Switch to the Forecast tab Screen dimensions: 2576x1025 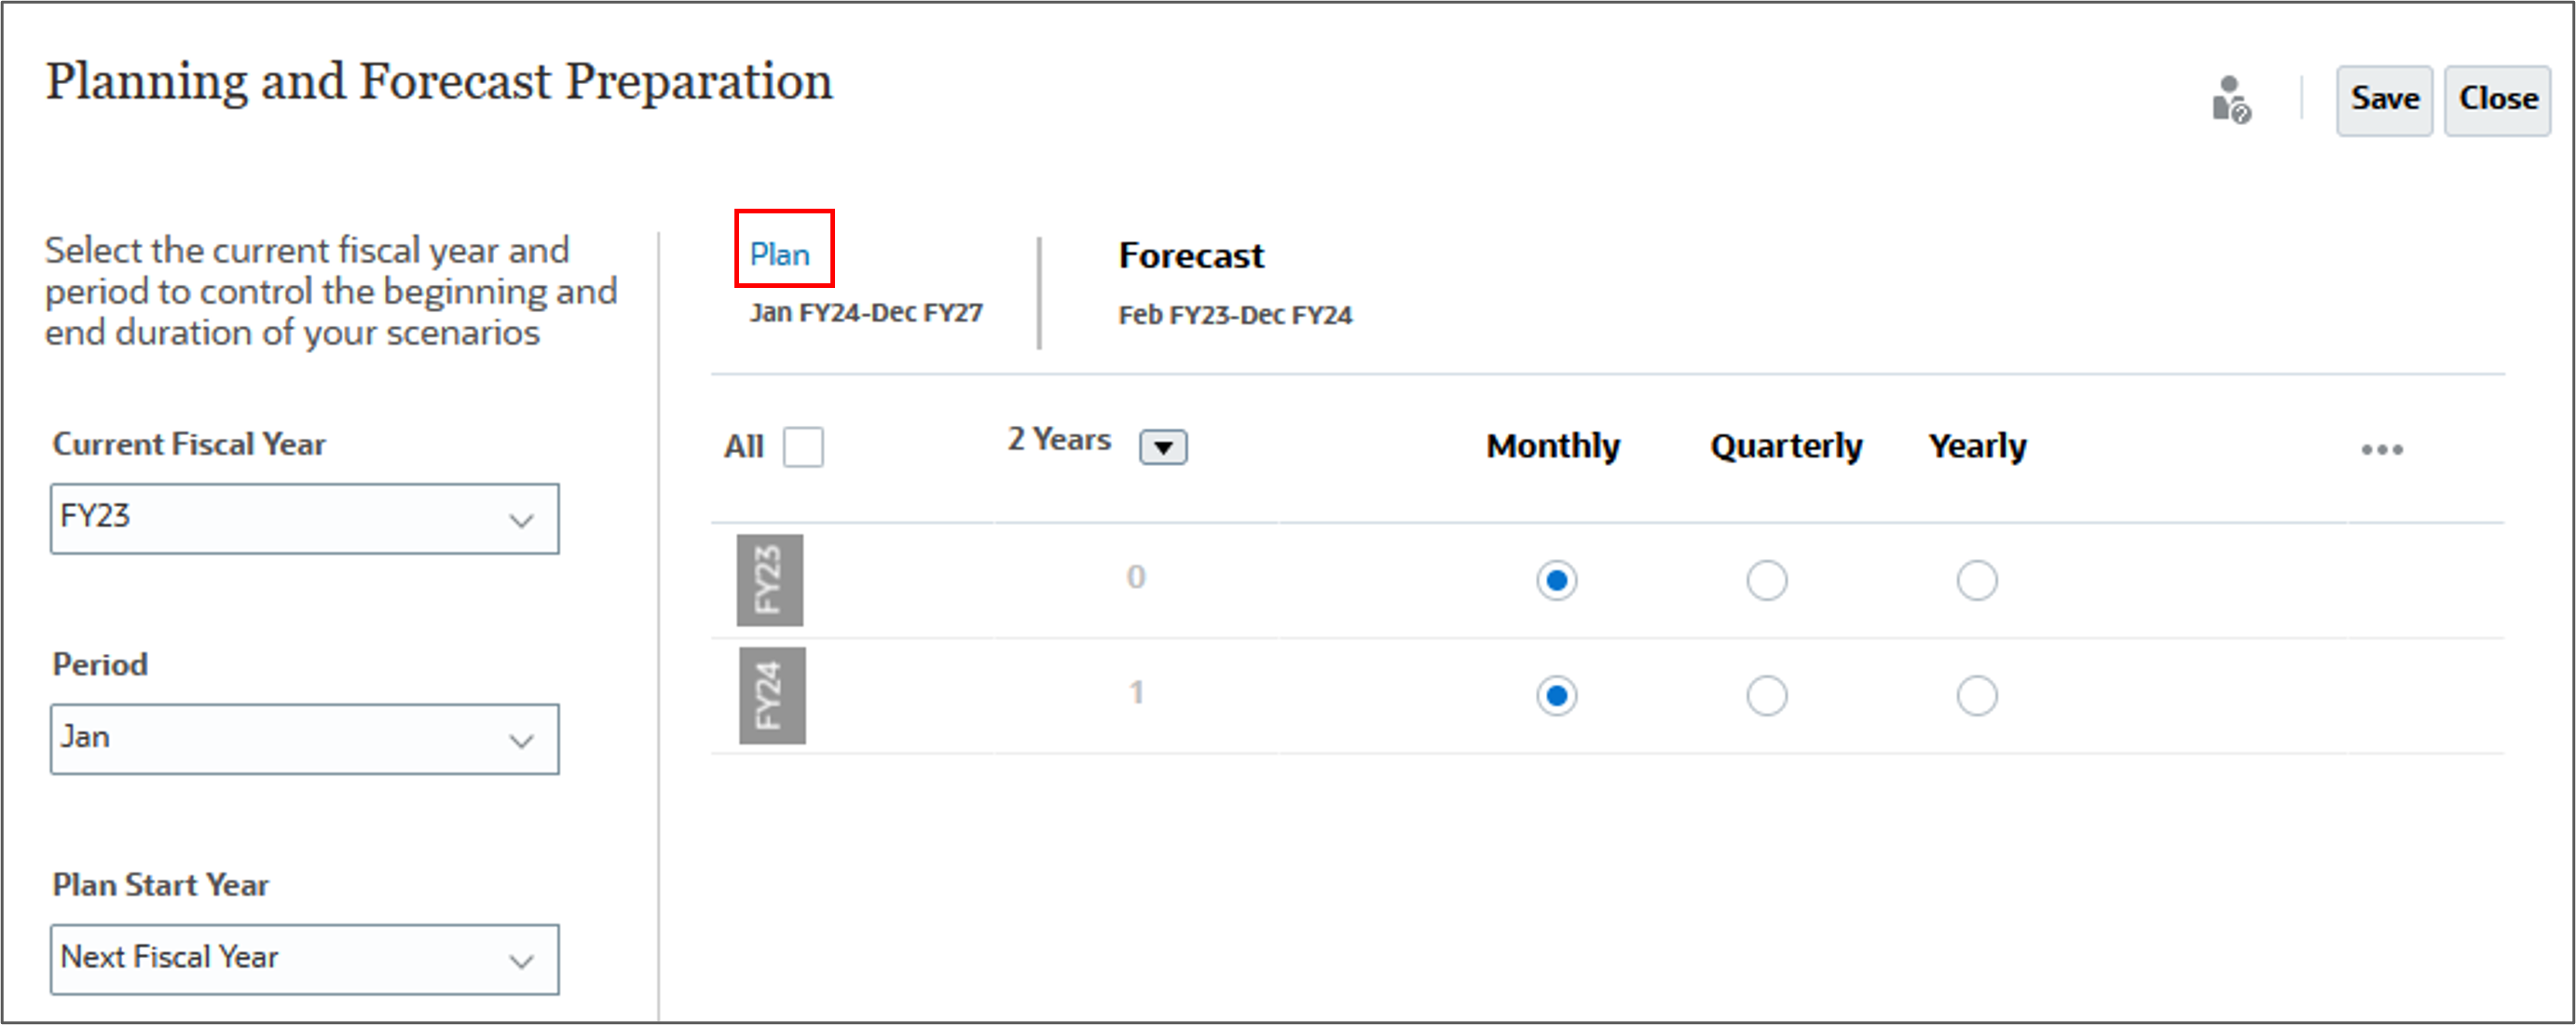1191,255
